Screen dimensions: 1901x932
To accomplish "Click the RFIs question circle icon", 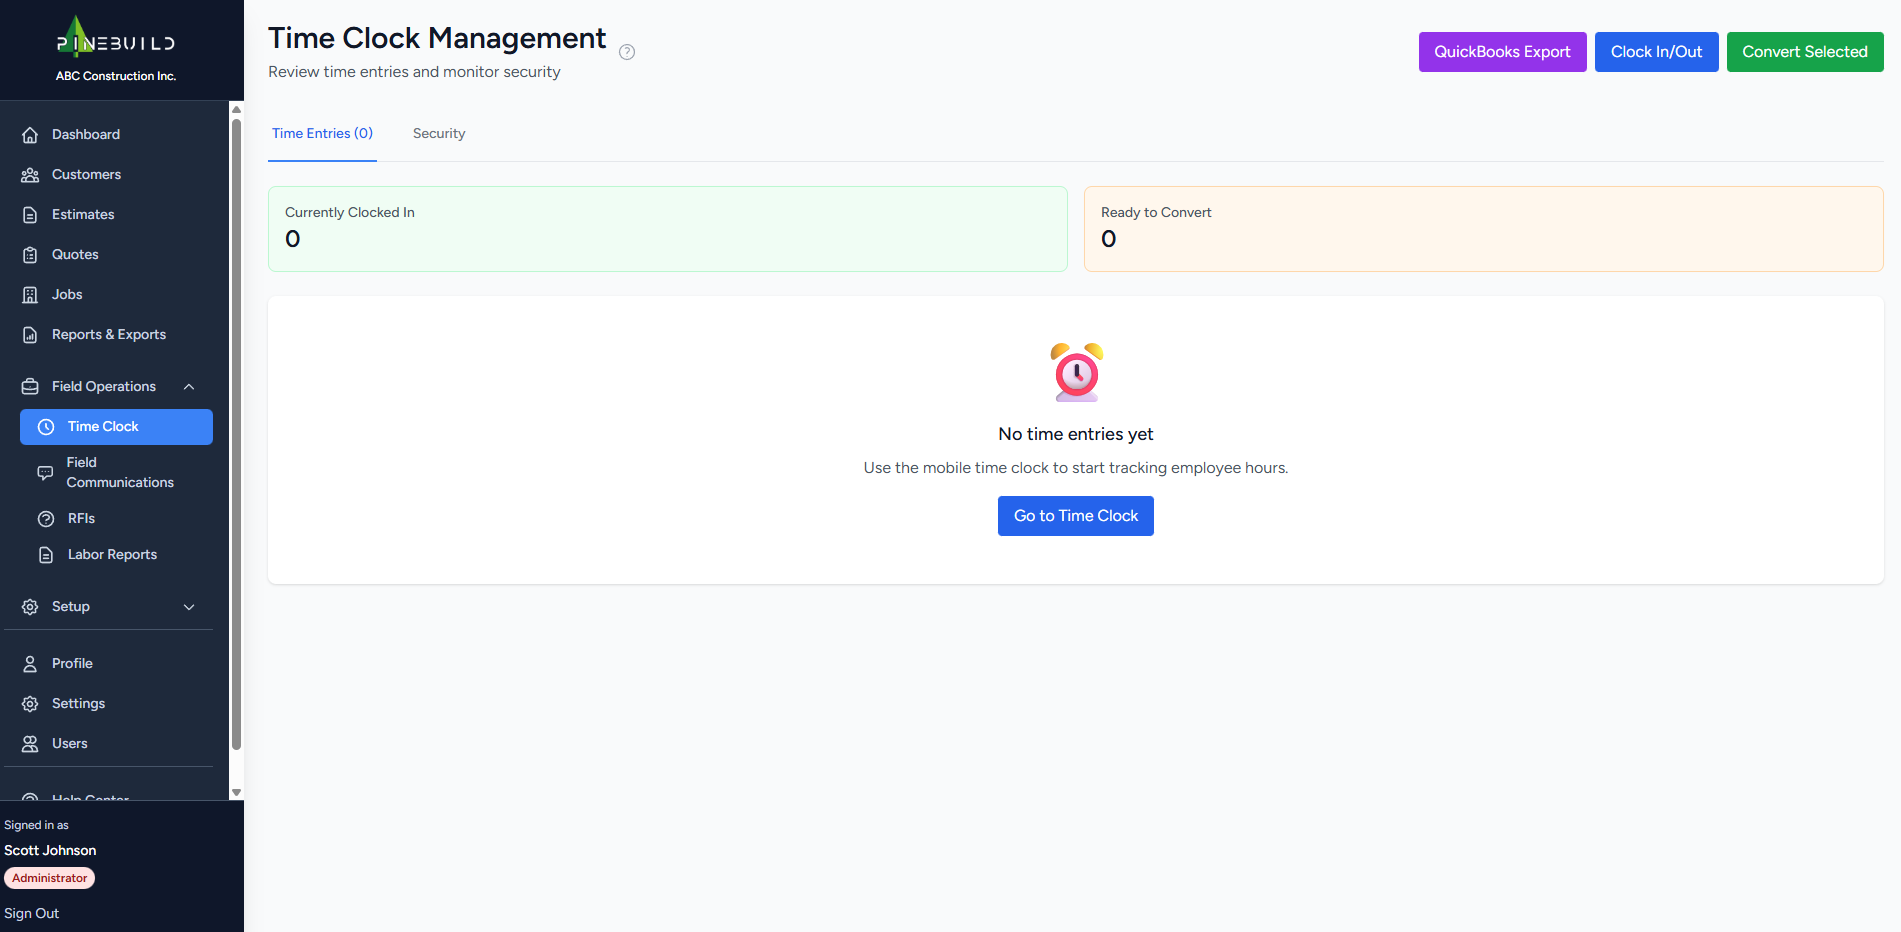I will coord(46,519).
